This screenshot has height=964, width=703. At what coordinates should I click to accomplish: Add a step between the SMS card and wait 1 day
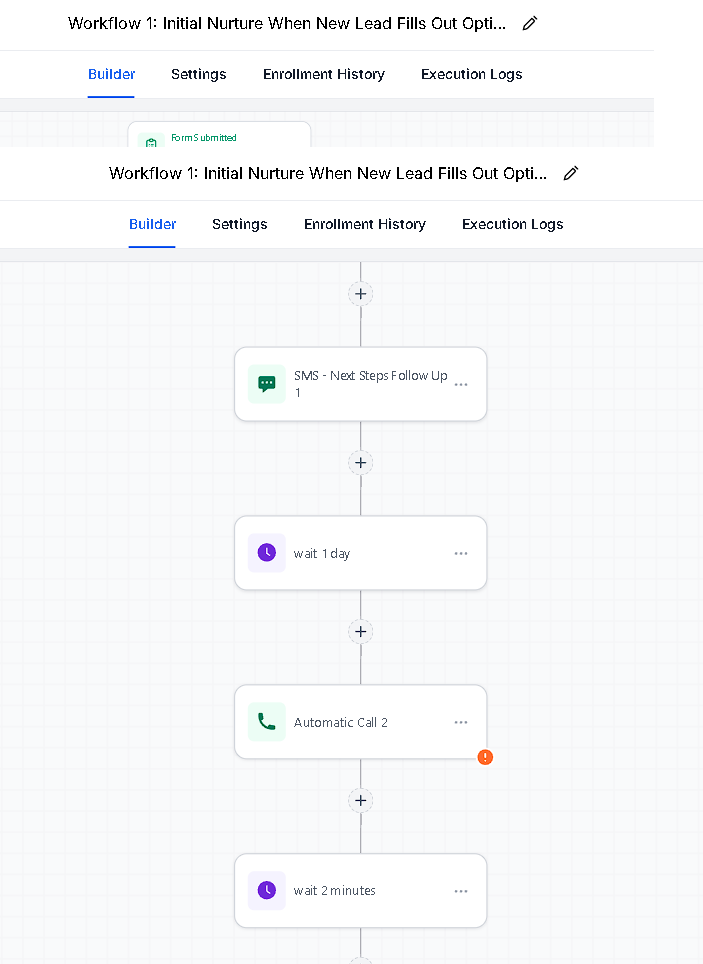(x=360, y=463)
